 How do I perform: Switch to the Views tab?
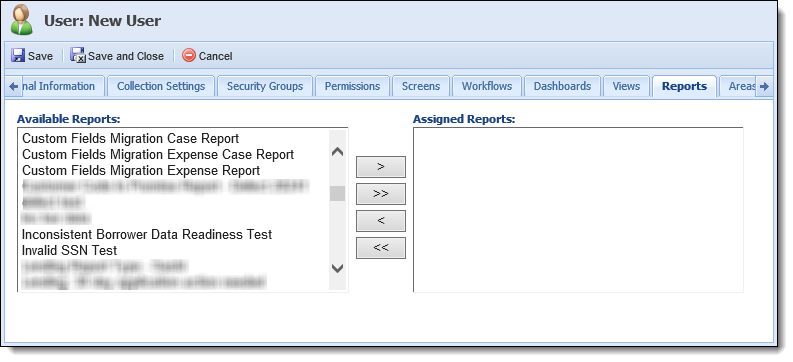coord(626,86)
